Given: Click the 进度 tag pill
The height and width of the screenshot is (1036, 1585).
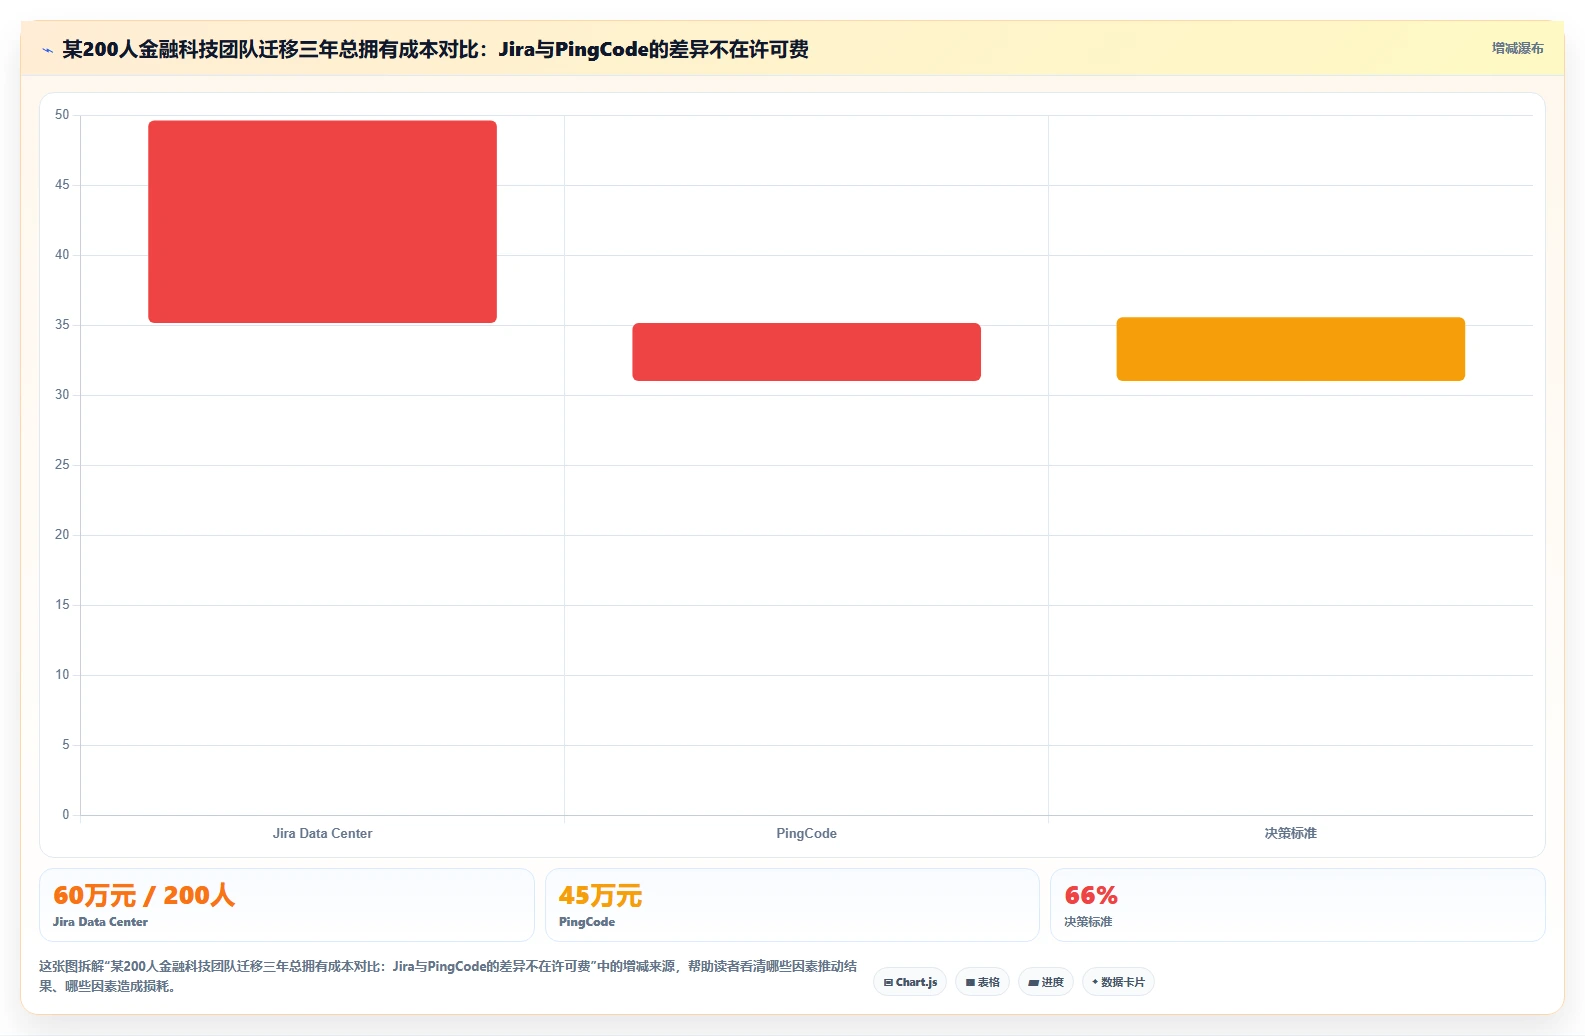Looking at the screenshot, I should click(x=1046, y=982).
